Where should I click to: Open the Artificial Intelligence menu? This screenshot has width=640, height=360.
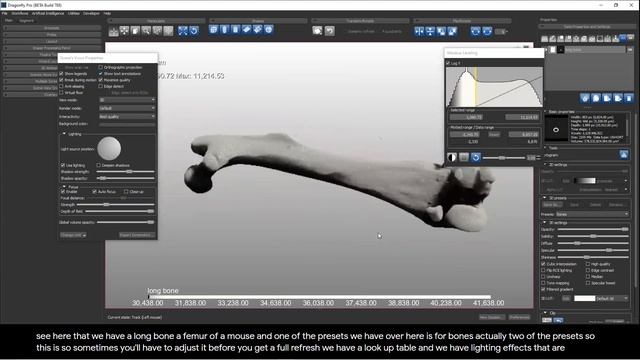pyautogui.click(x=48, y=13)
